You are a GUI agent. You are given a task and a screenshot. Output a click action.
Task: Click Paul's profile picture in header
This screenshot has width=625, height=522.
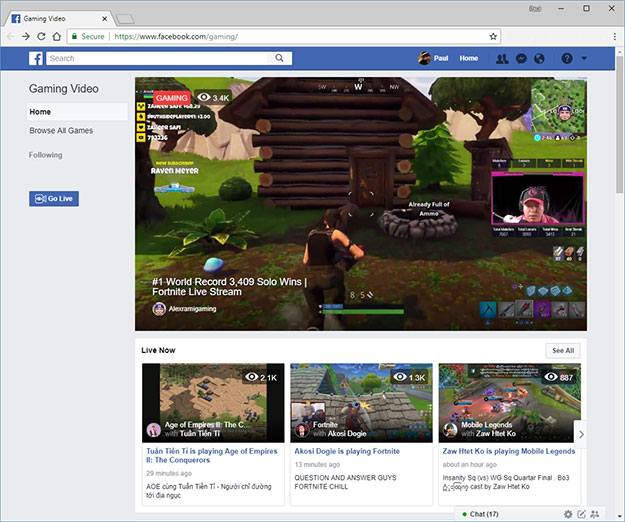424,58
